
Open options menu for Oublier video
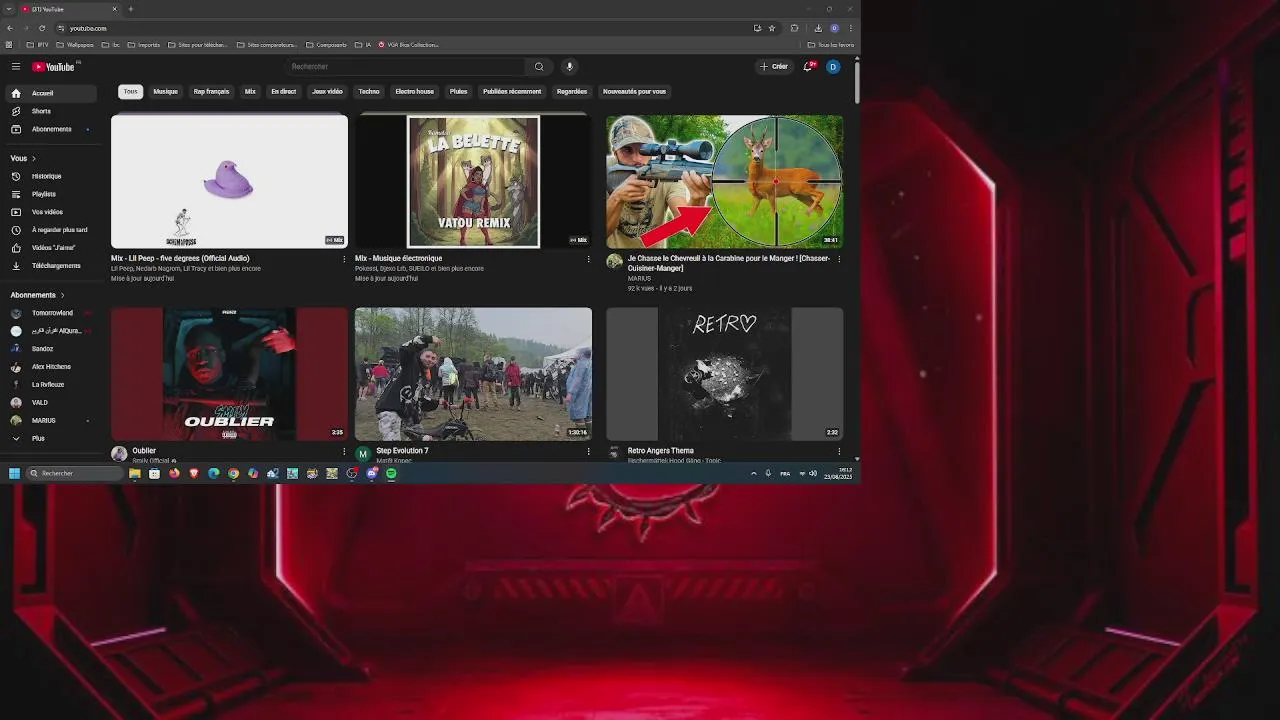click(344, 451)
